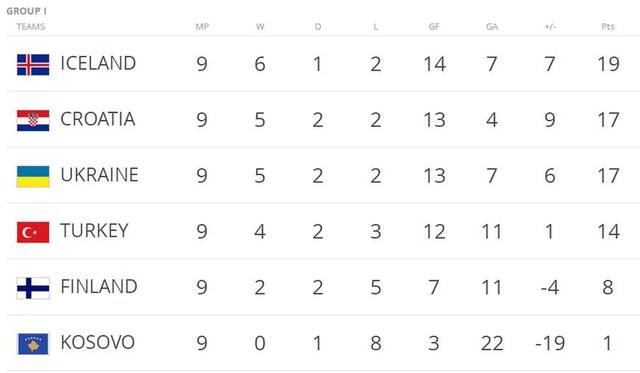This screenshot has width=640, height=373.
Task: Click the GROUP I heading
Action: point(27,11)
